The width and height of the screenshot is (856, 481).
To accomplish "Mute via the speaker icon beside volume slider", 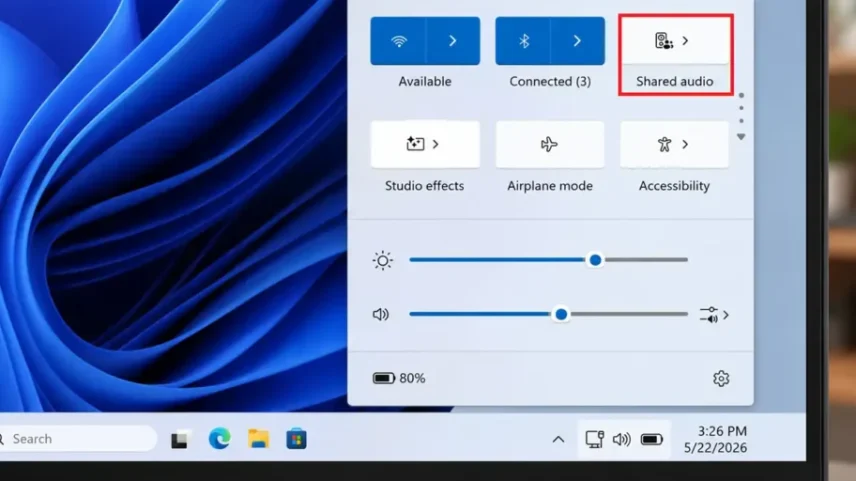I will pyautogui.click(x=381, y=314).
